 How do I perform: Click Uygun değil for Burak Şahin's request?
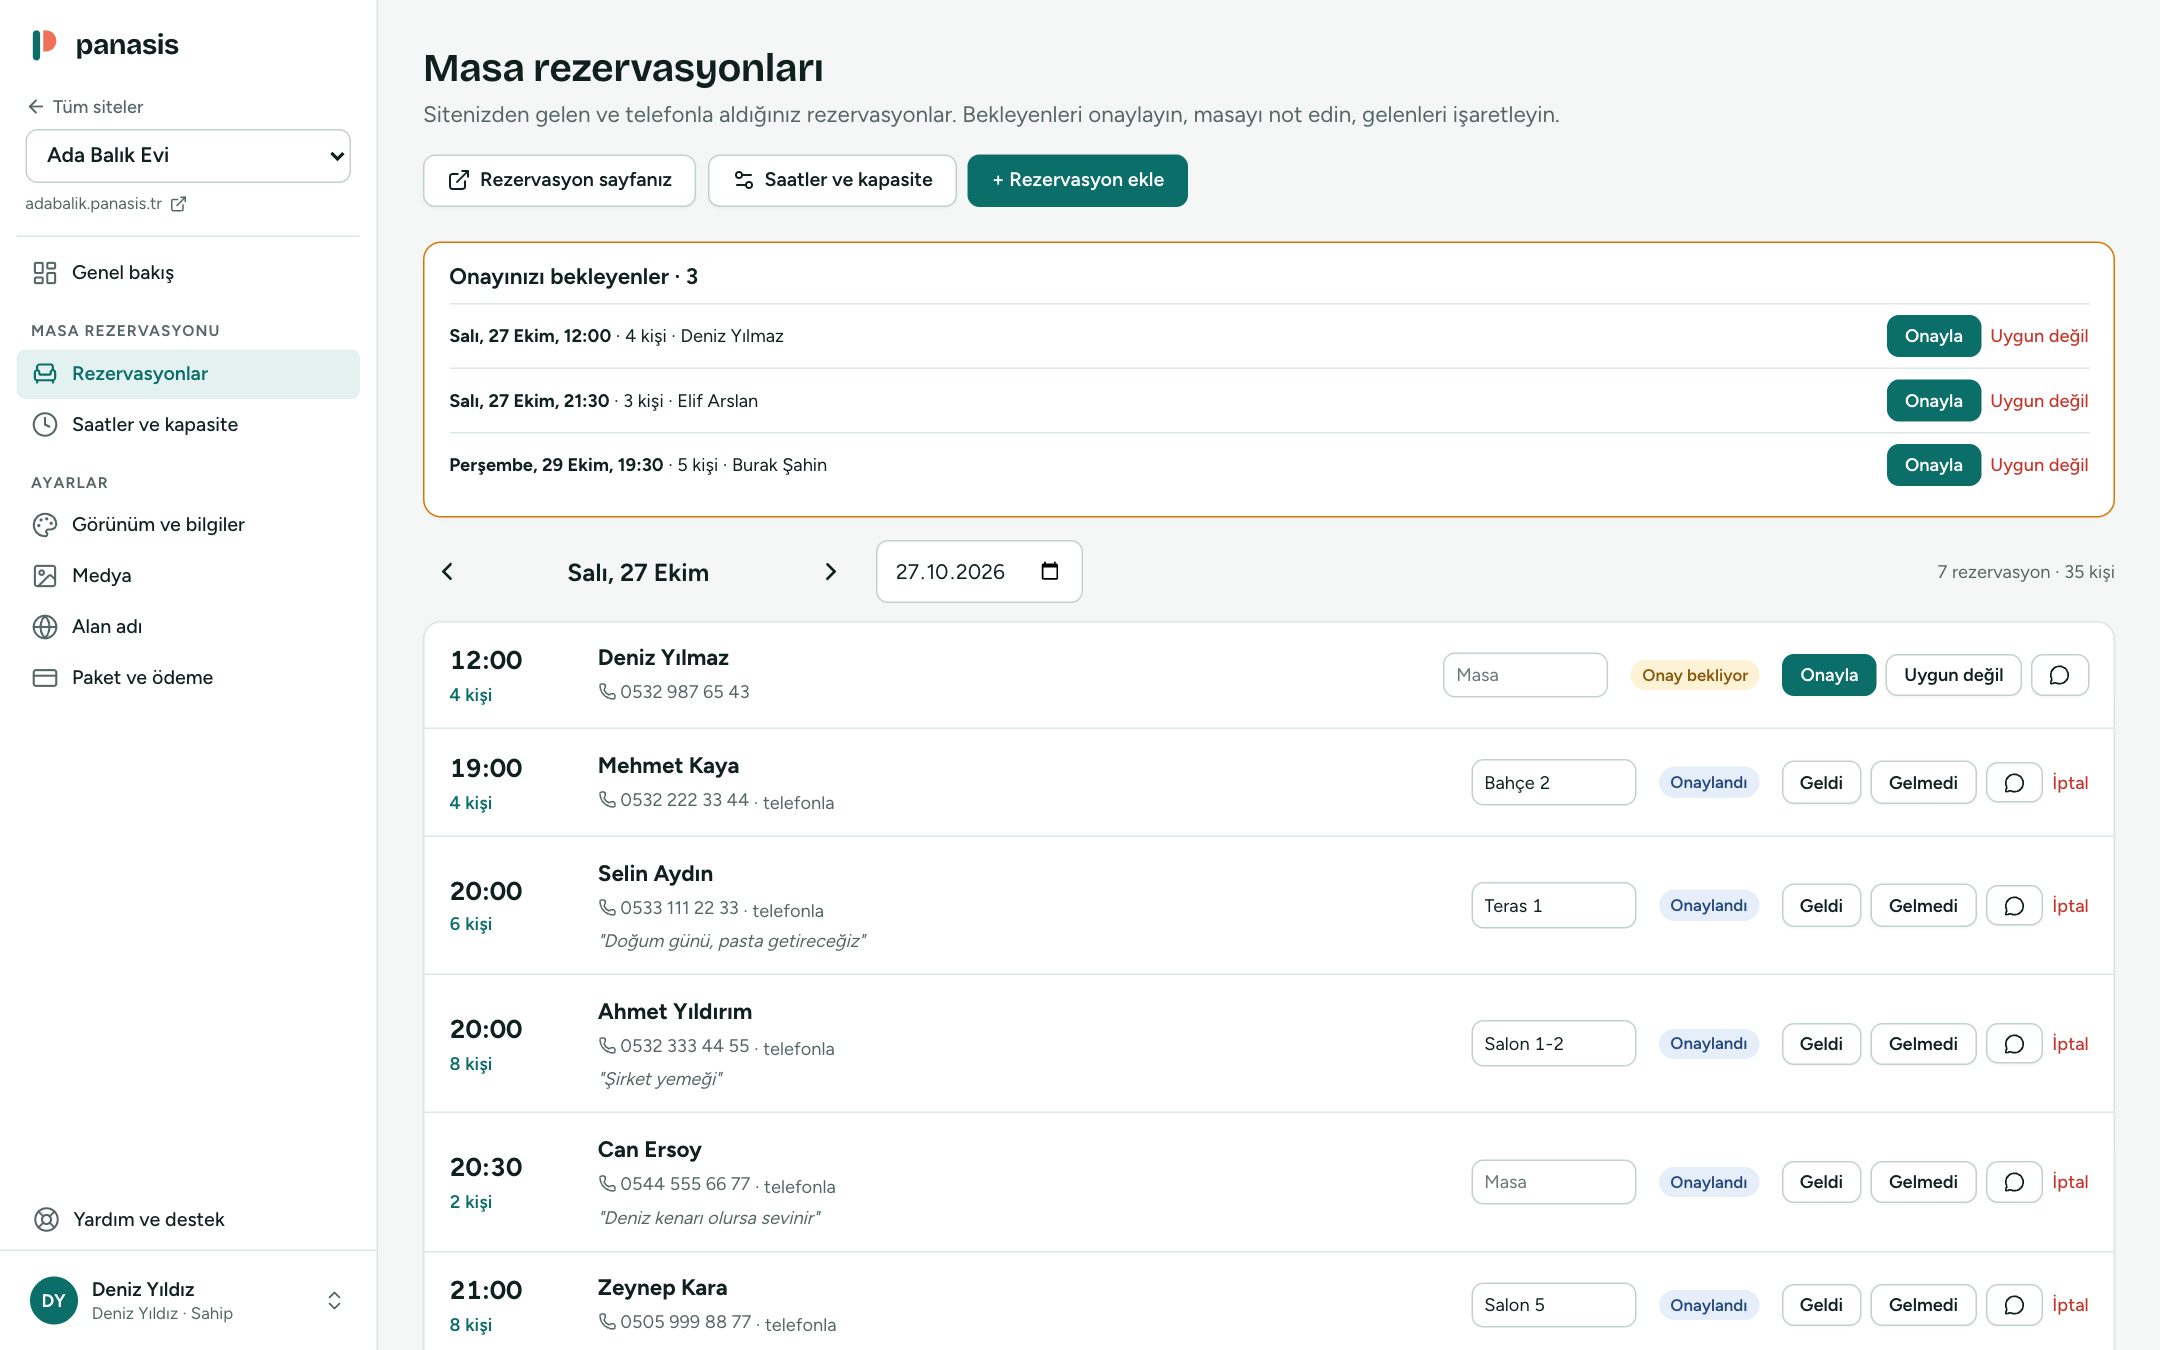point(2038,465)
